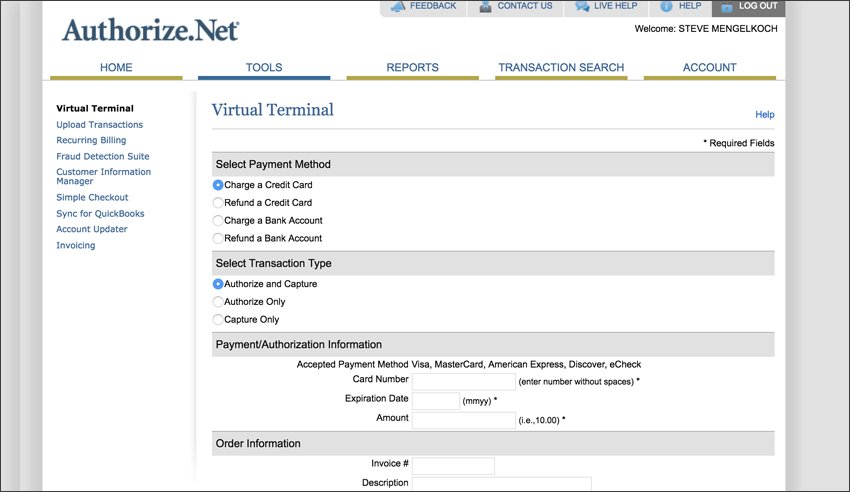Open Account Updater link
Viewport: 850px width, 492px height.
92,229
